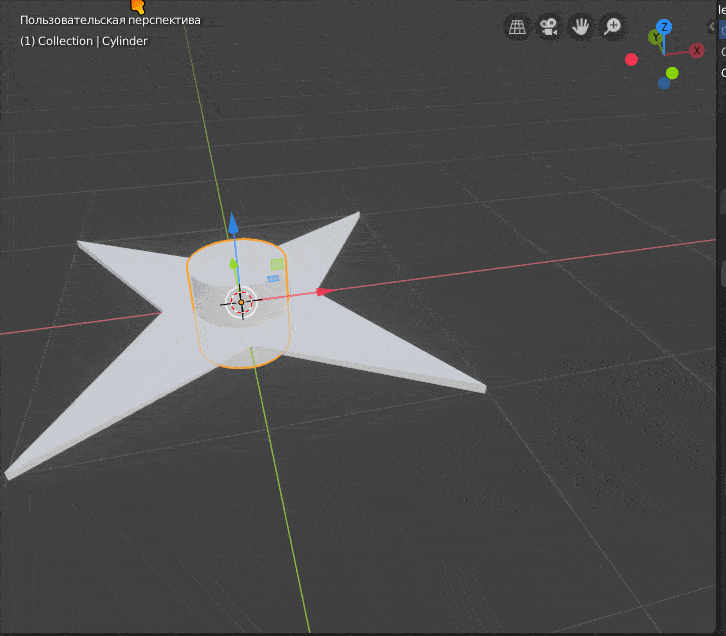Click the 3D cursor at cylinder center
The height and width of the screenshot is (636, 726).
tap(241, 302)
